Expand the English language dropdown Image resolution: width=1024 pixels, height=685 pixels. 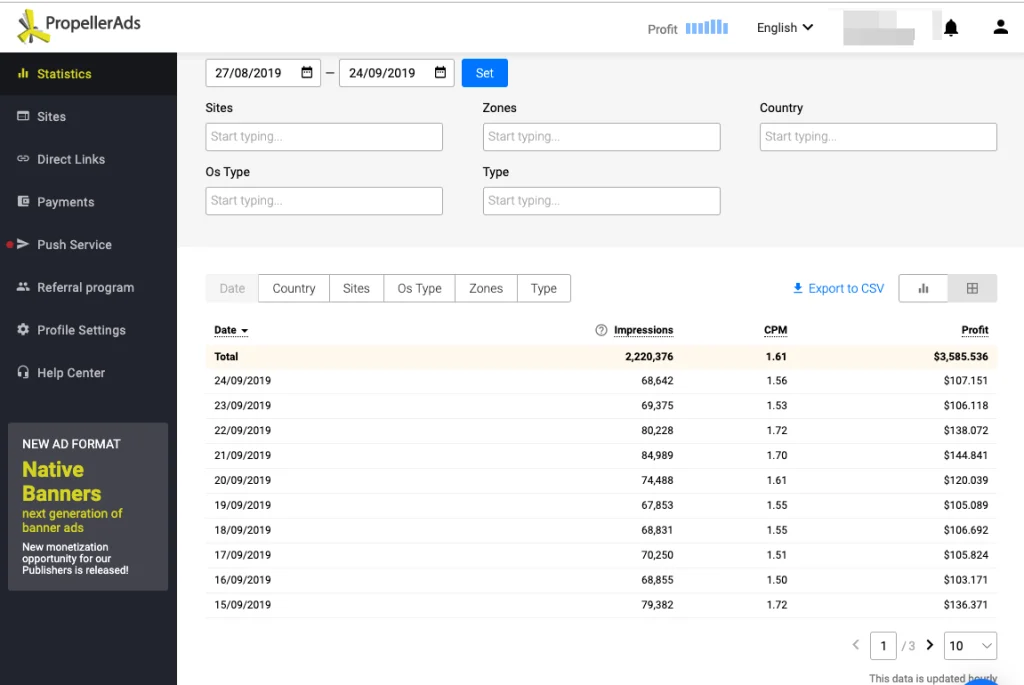tap(785, 28)
